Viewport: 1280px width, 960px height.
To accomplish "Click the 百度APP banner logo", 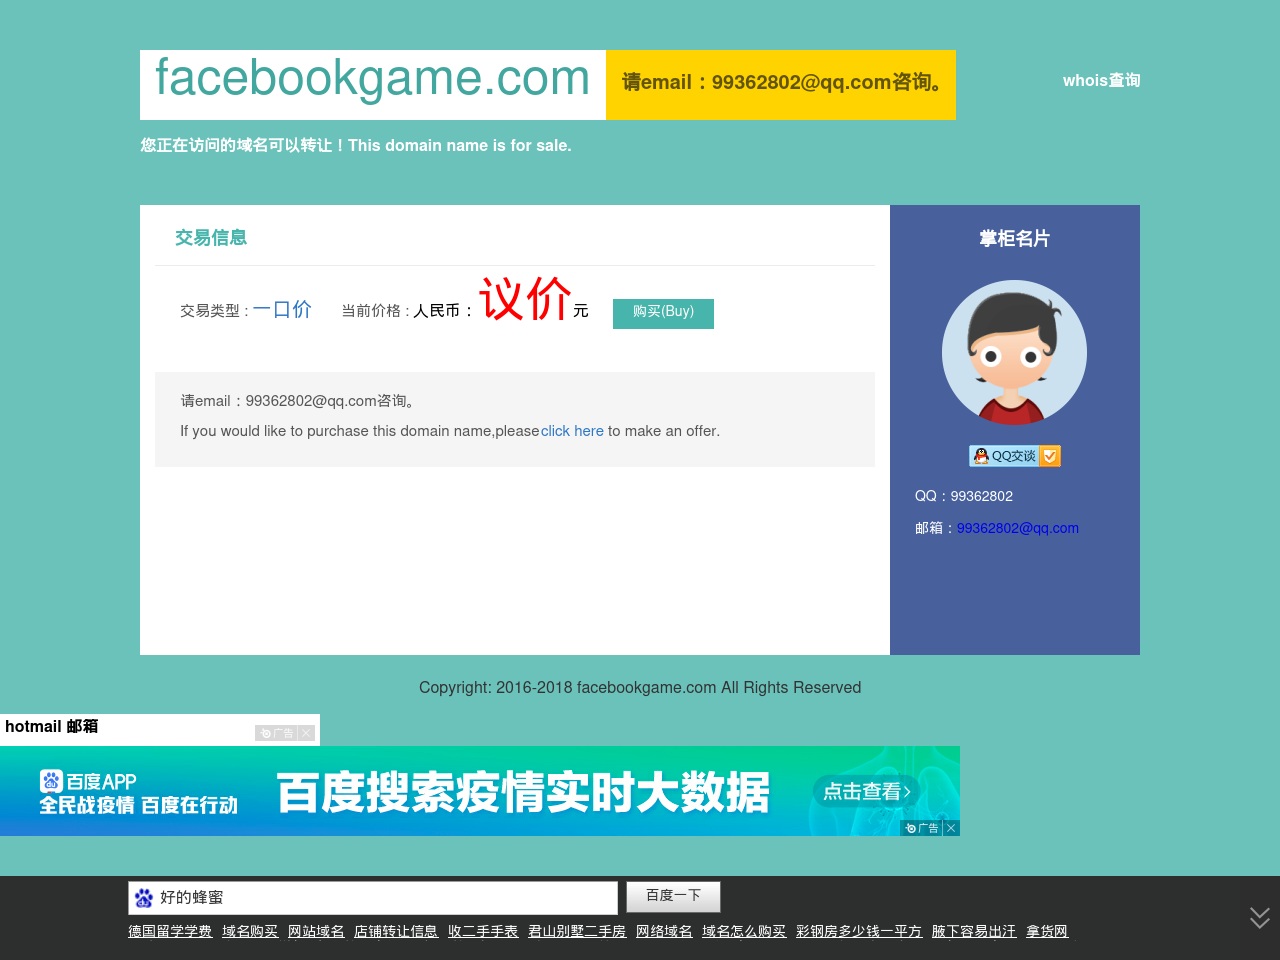I will tap(88, 781).
